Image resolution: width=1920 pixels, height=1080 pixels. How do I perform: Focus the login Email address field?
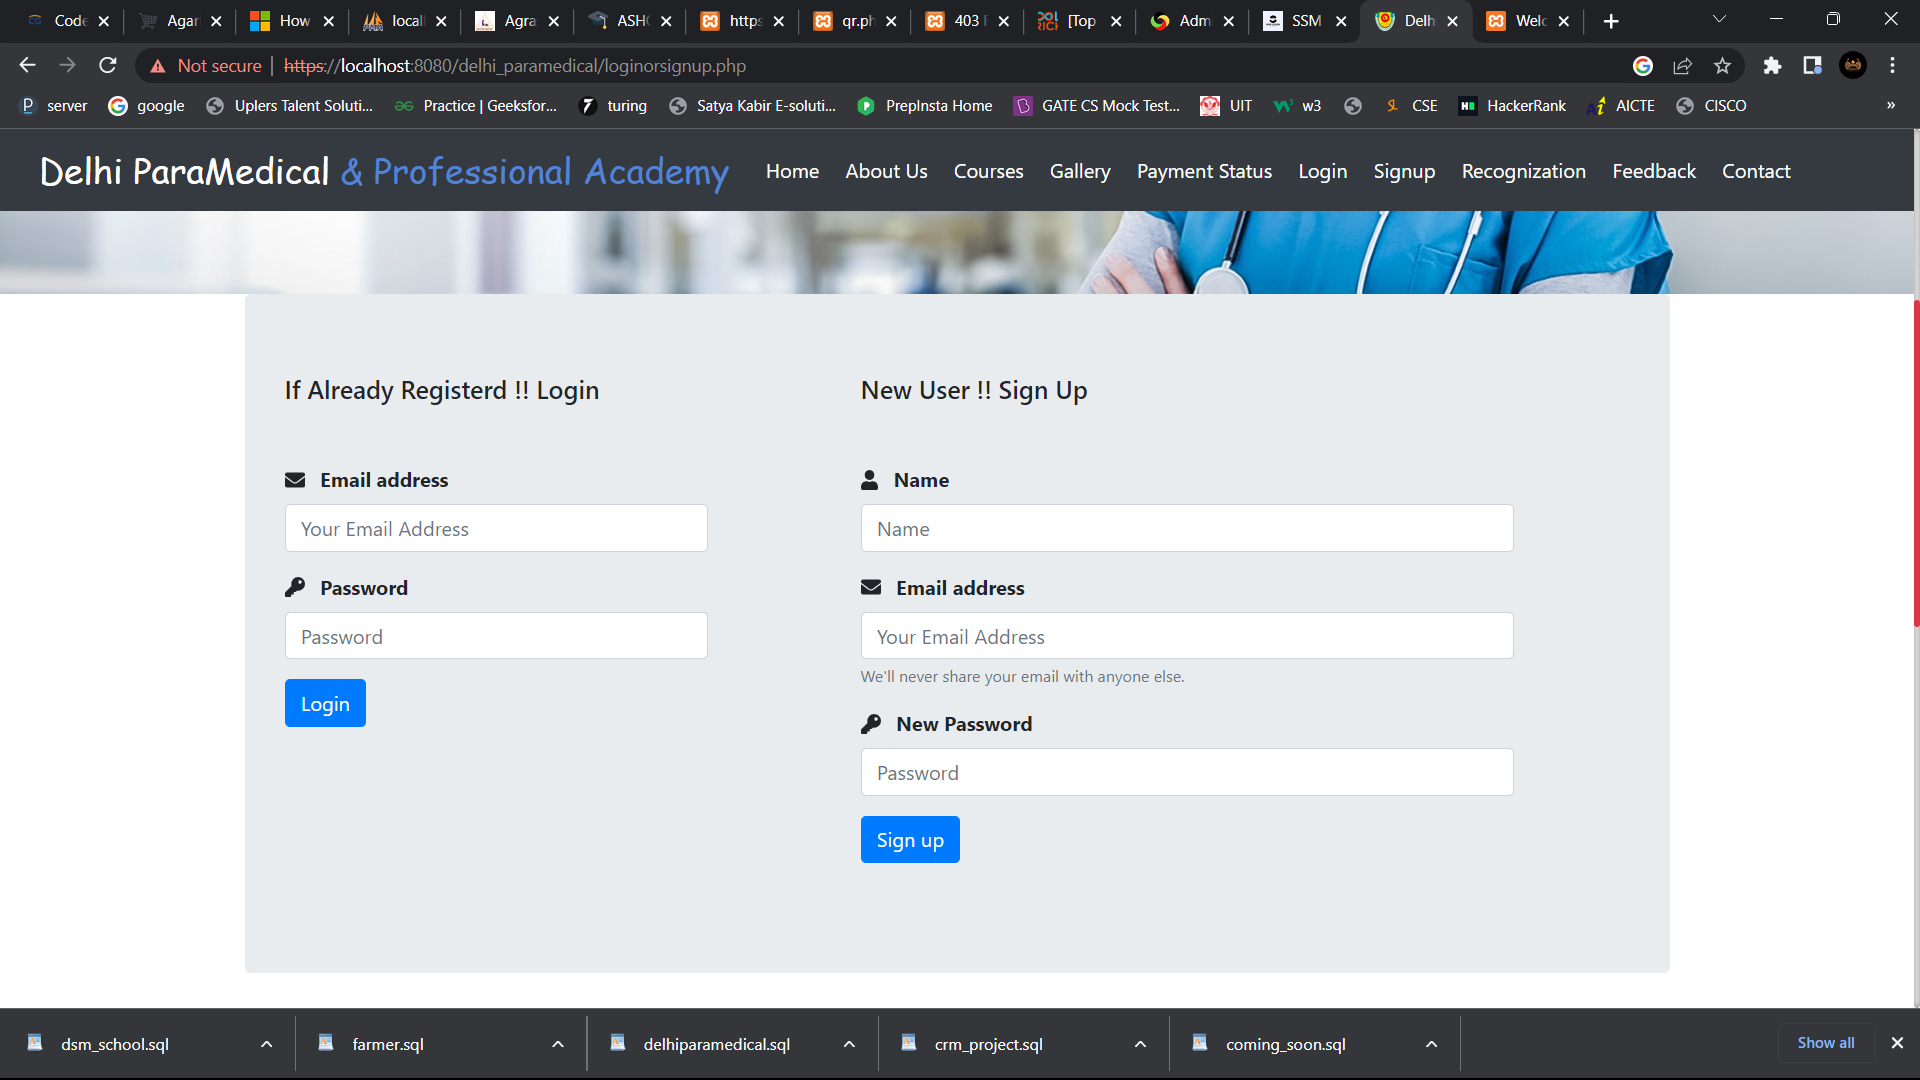click(496, 528)
